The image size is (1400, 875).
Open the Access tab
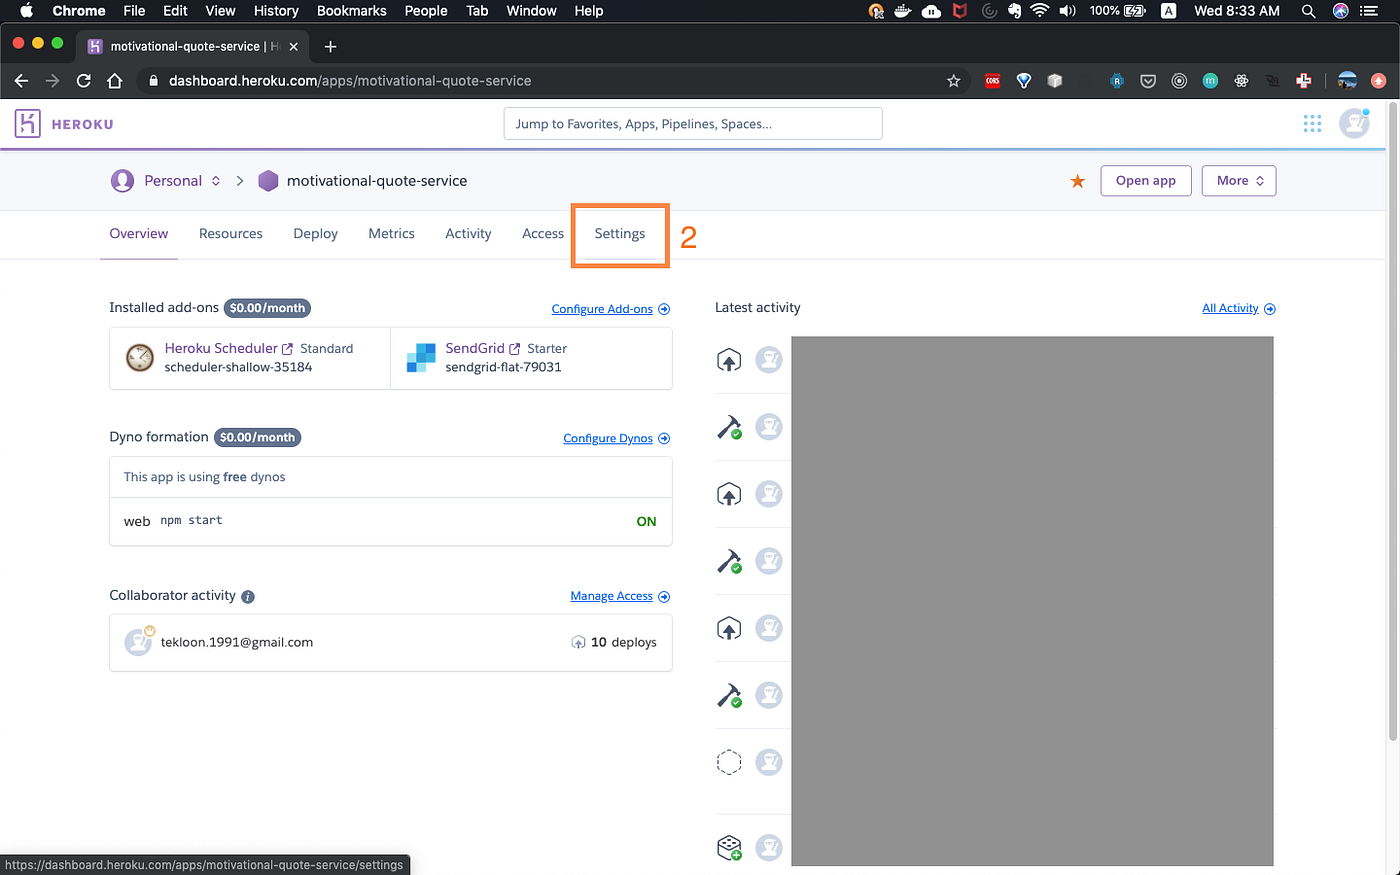[543, 234]
